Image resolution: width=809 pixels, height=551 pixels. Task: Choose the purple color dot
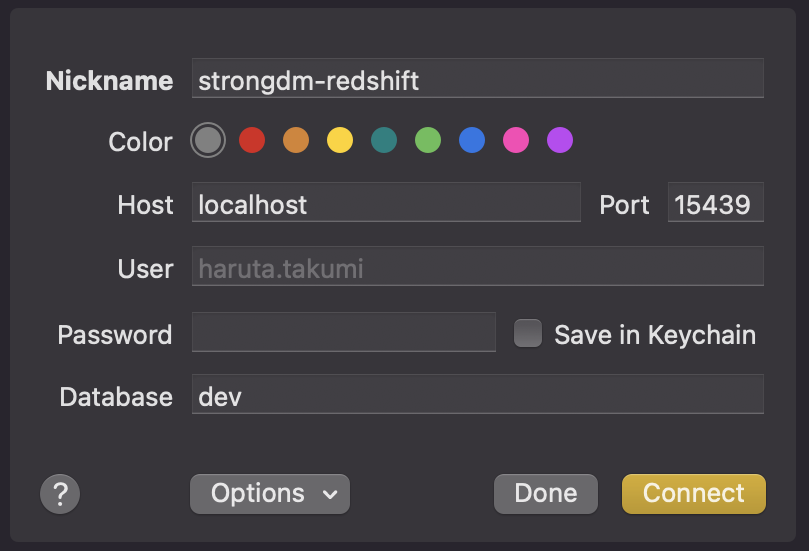(x=560, y=140)
